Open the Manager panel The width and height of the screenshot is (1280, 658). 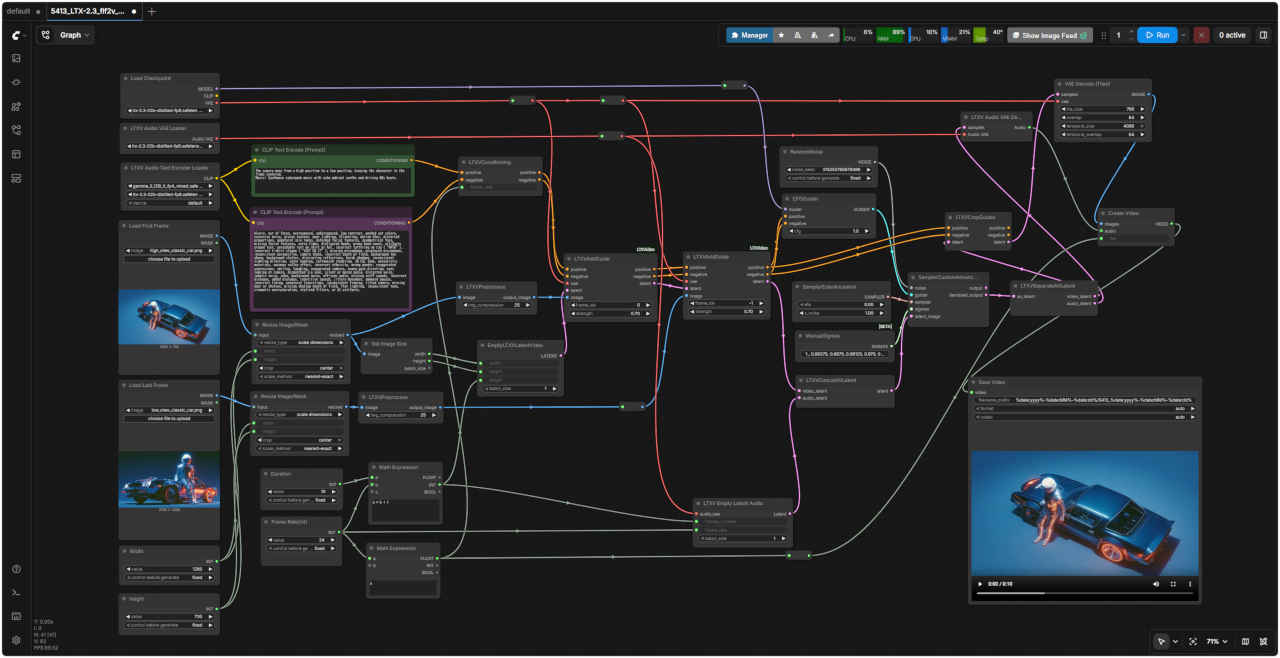pos(749,35)
